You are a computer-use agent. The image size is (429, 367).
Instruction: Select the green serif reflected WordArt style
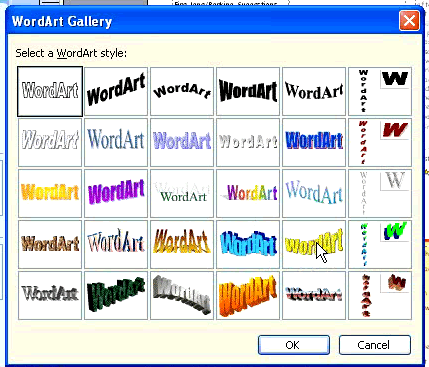(x=182, y=193)
